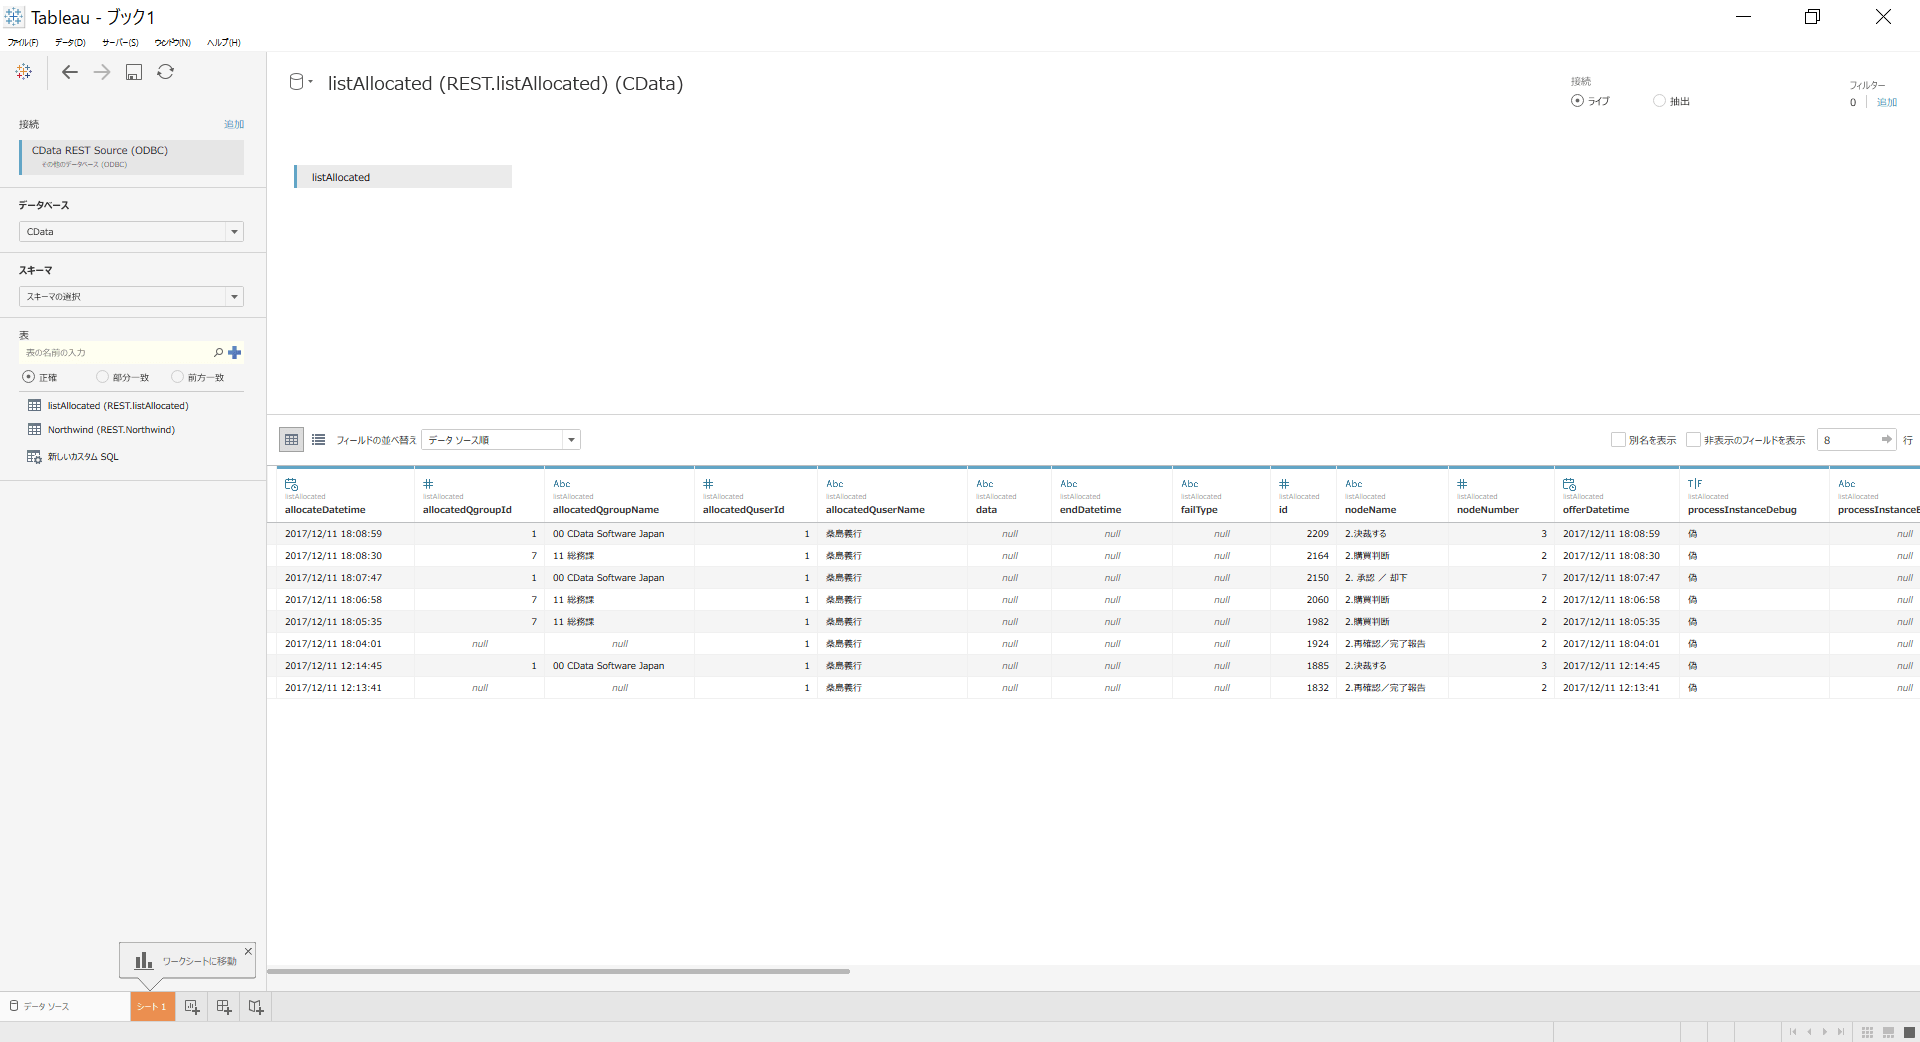Switch to the metadata list view
Screen dimensions: 1920x1042
point(318,439)
